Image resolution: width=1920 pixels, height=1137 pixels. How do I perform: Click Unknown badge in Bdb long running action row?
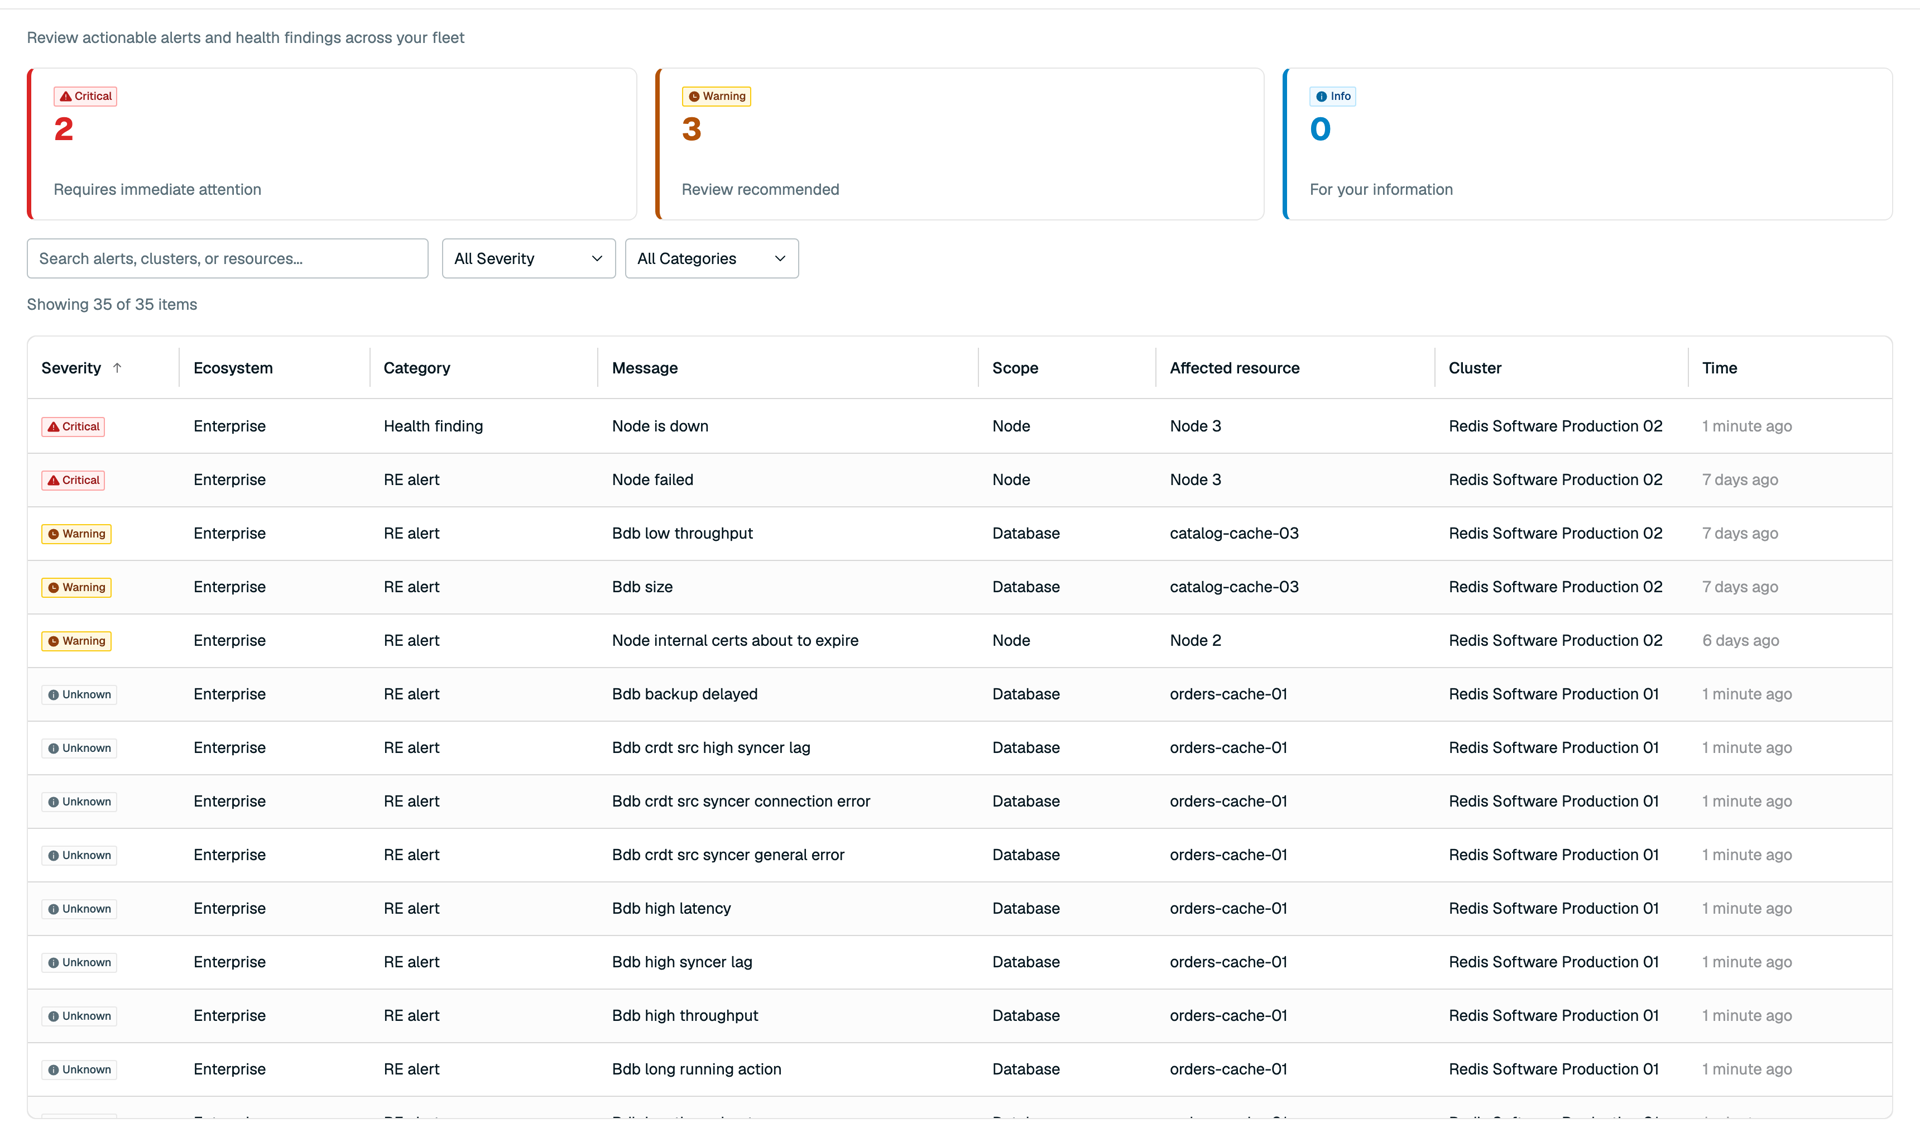click(x=79, y=1070)
